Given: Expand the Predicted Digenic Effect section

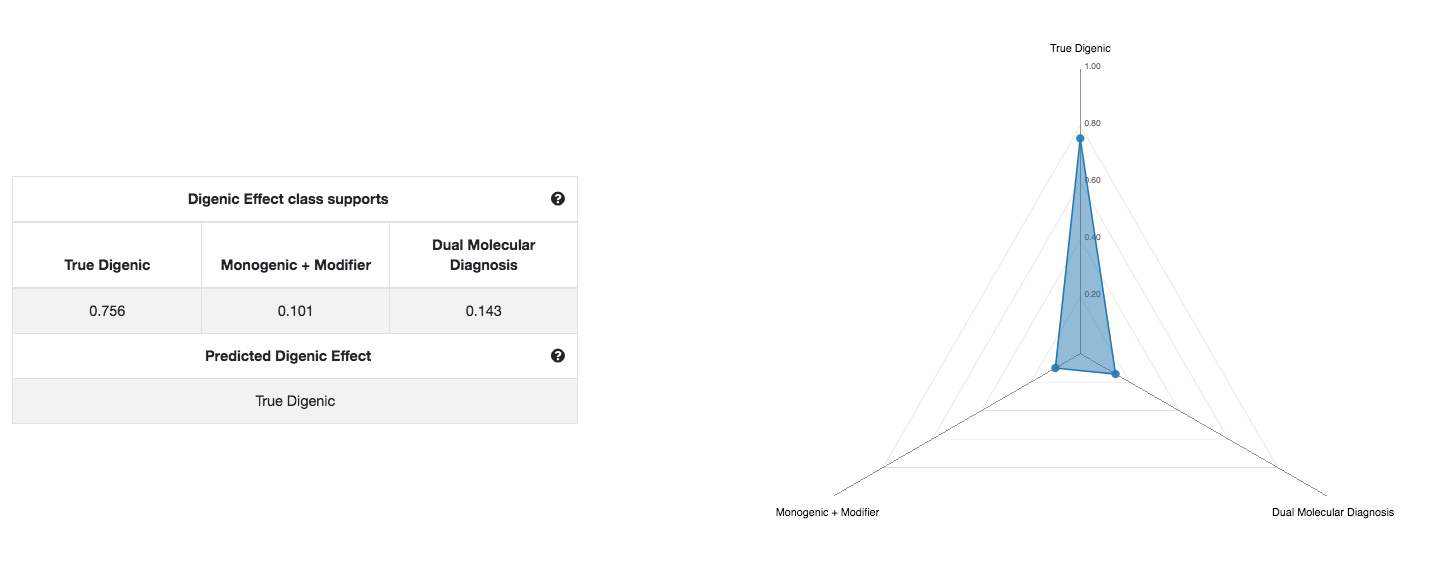Looking at the screenshot, I should [288, 356].
